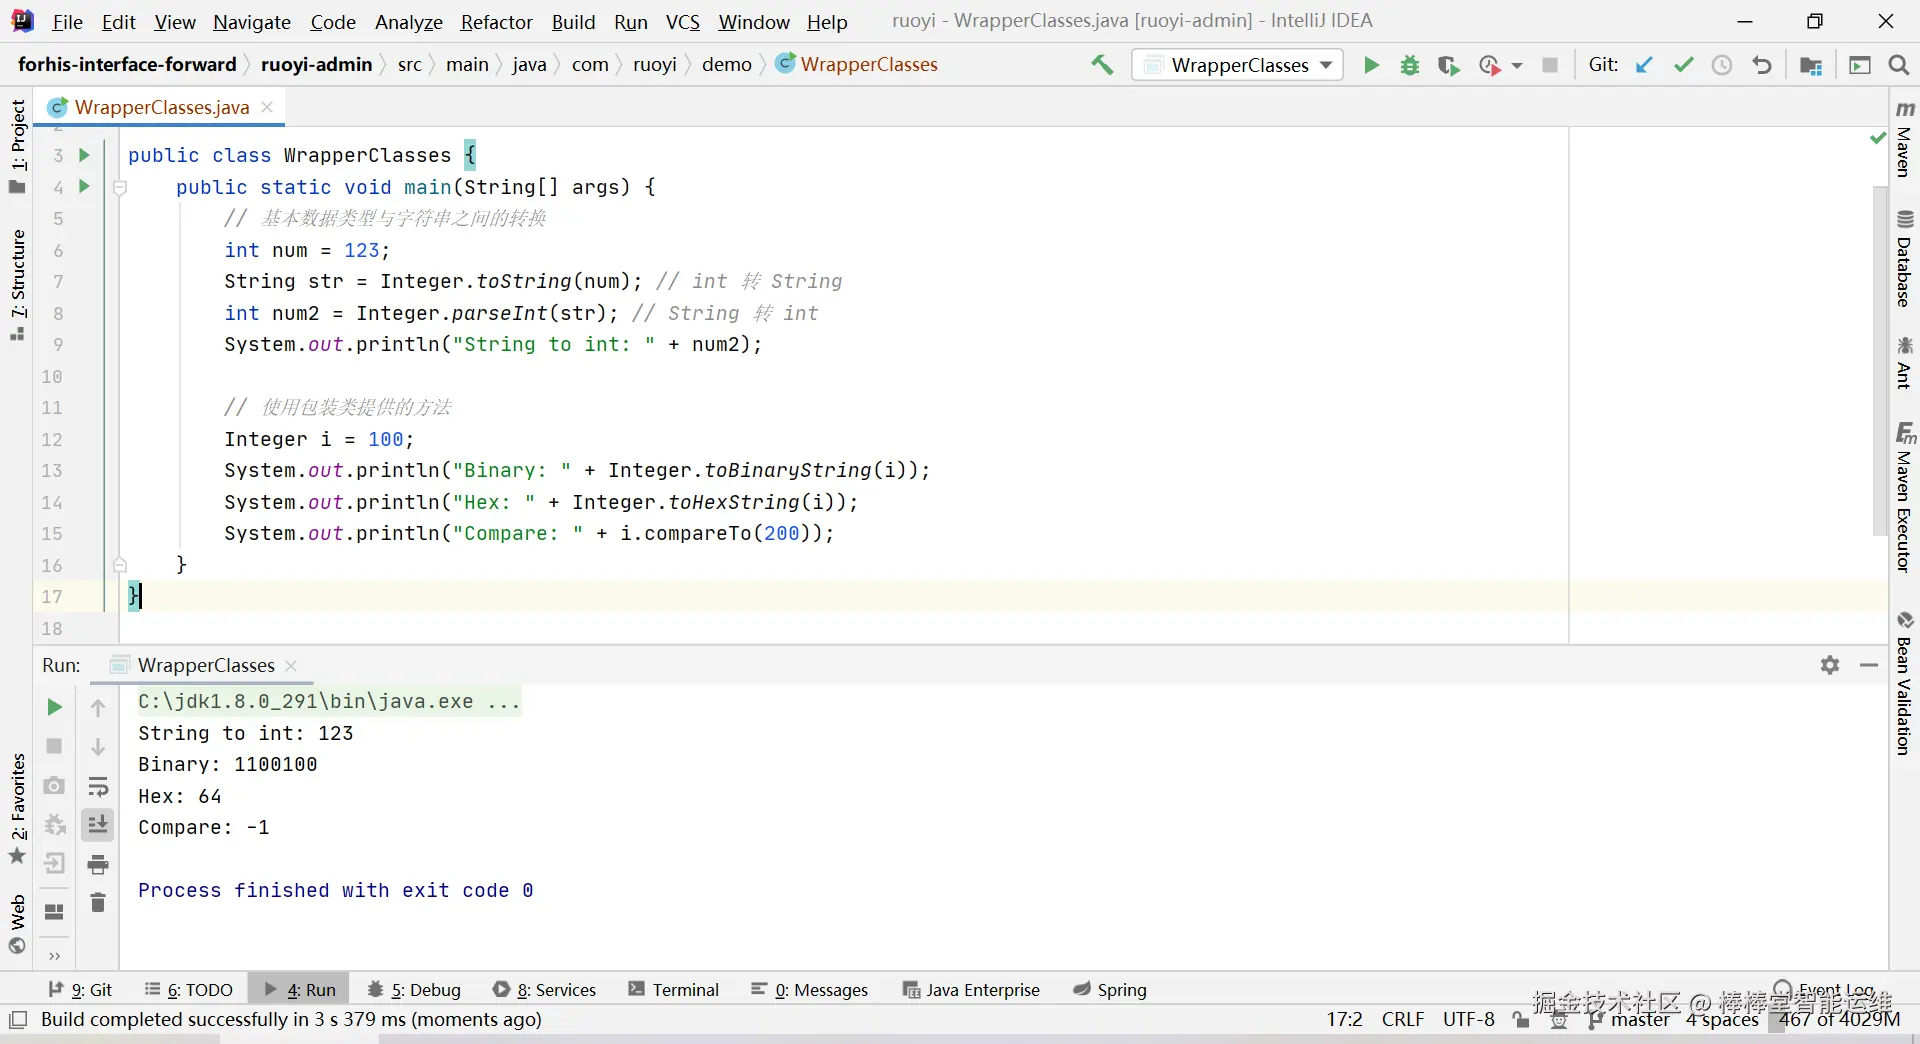
Task: Open the File menu
Action: [x=67, y=22]
